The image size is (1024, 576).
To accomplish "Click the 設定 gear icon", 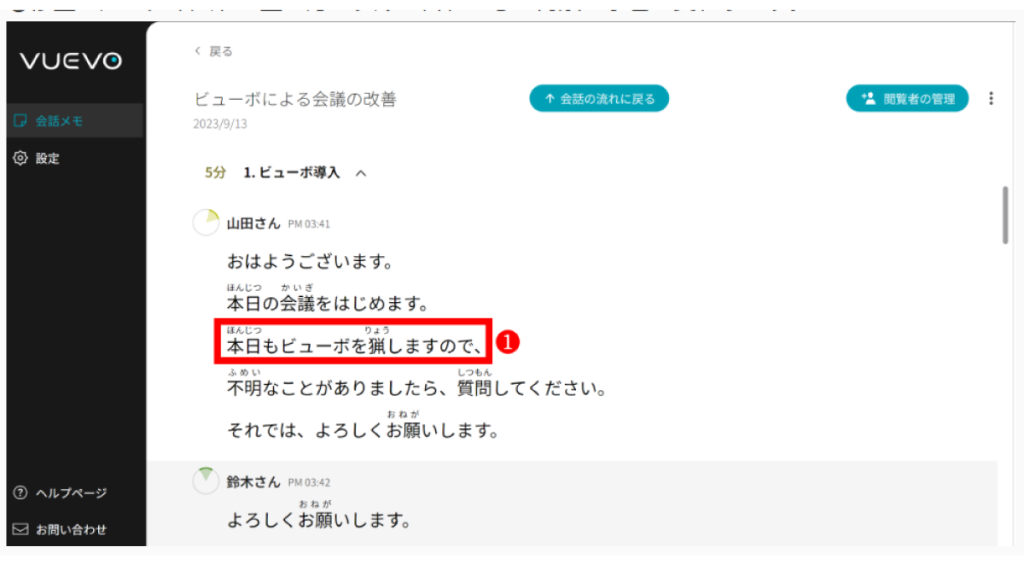I will [x=20, y=158].
